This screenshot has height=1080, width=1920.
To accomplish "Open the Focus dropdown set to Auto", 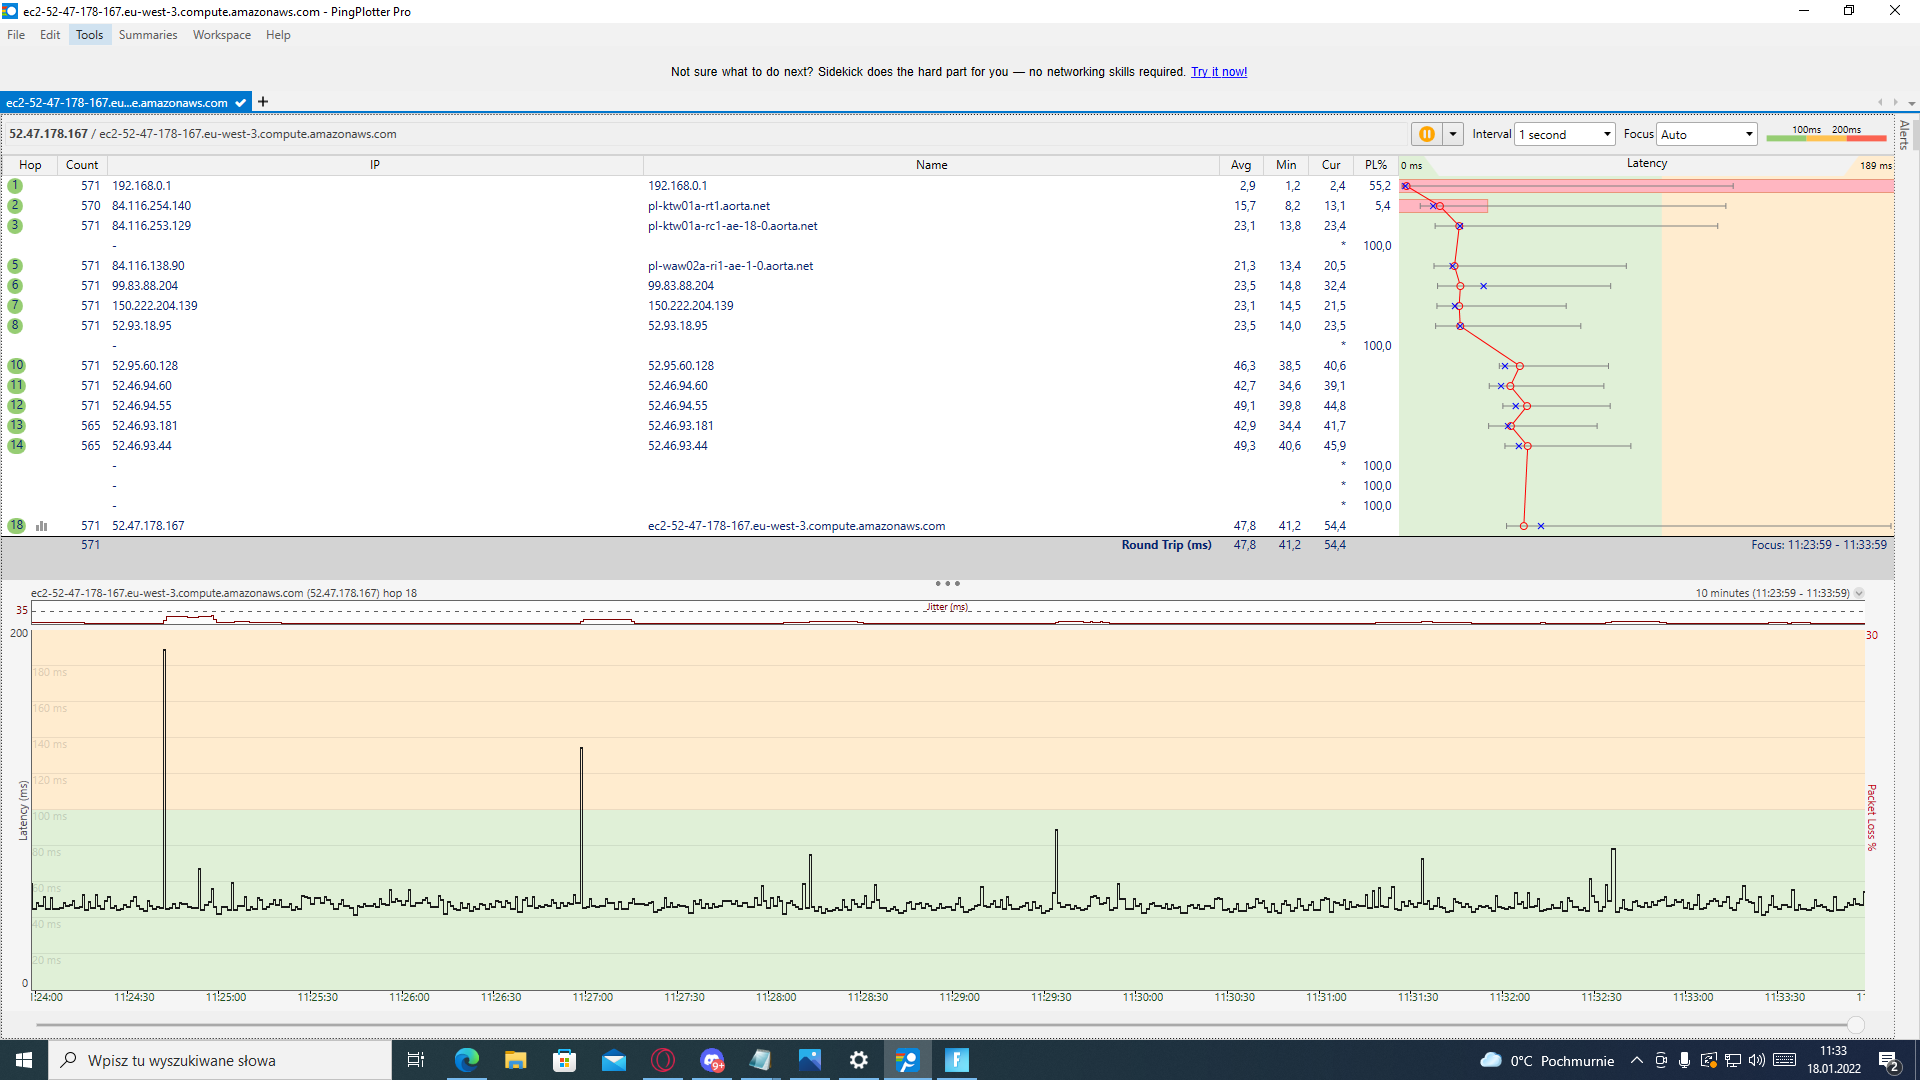I will (1706, 134).
